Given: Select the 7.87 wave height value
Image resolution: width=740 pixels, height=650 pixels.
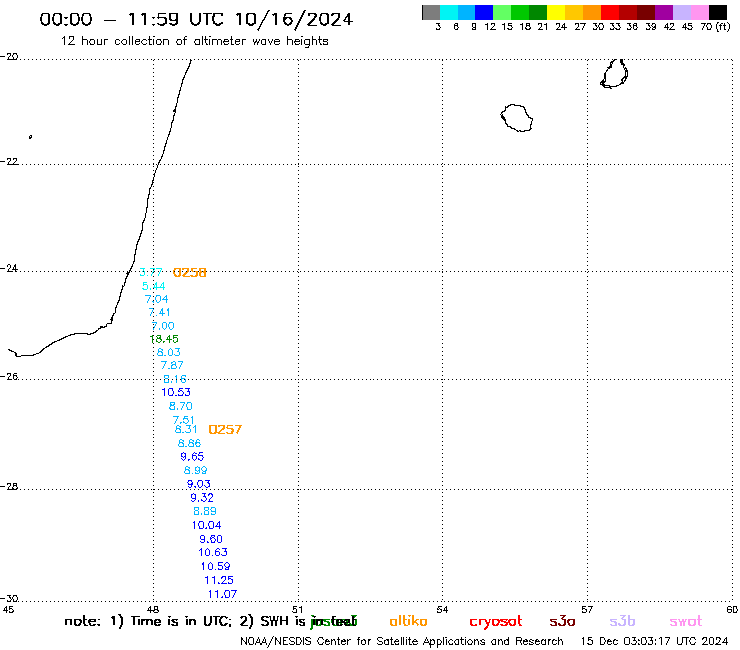Looking at the screenshot, I should pyautogui.click(x=172, y=365).
